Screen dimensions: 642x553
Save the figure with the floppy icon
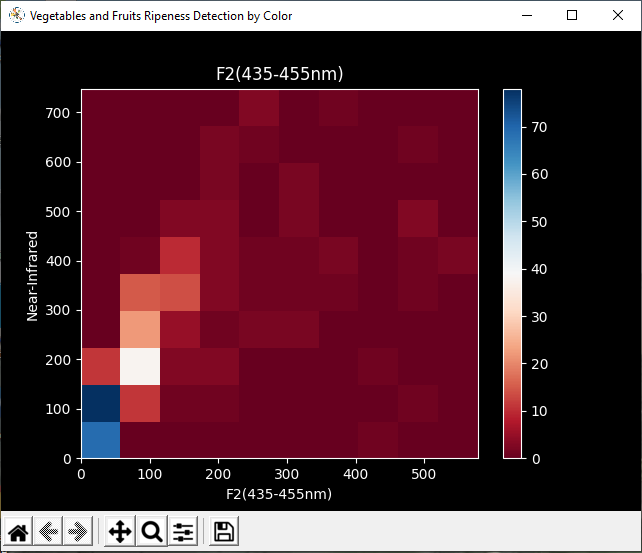pos(224,532)
